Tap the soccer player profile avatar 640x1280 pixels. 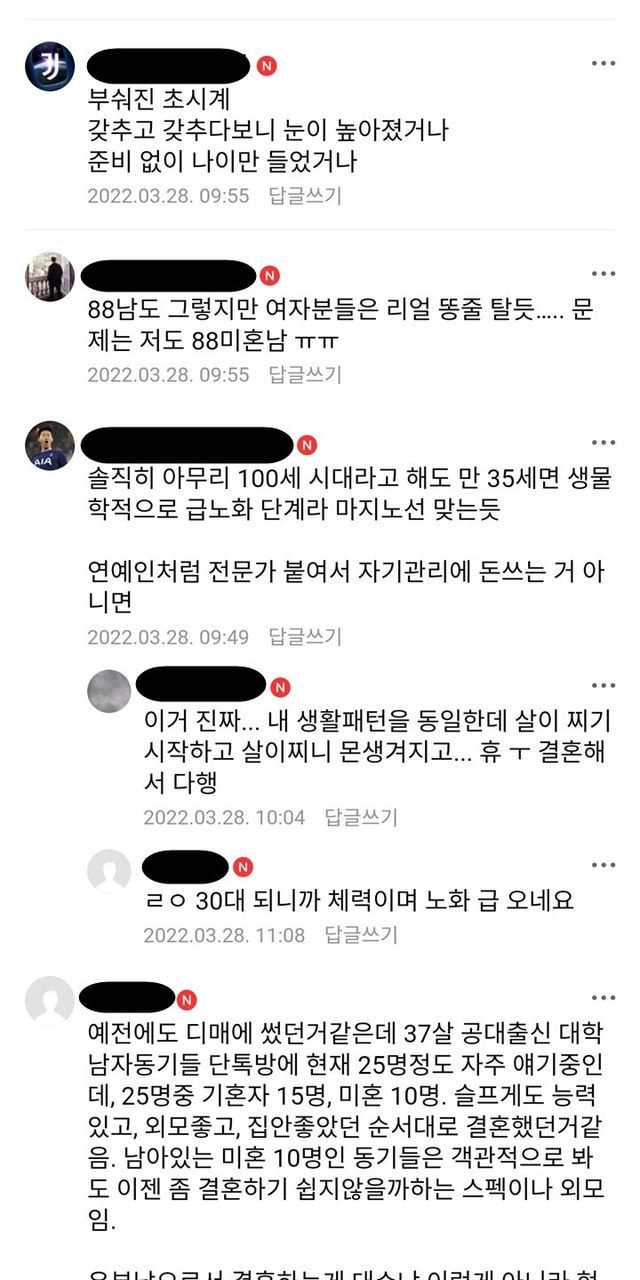coord(49,445)
